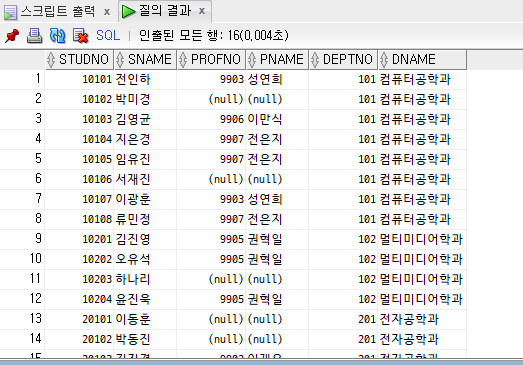Click the pin (freeze view) icon

(12, 36)
